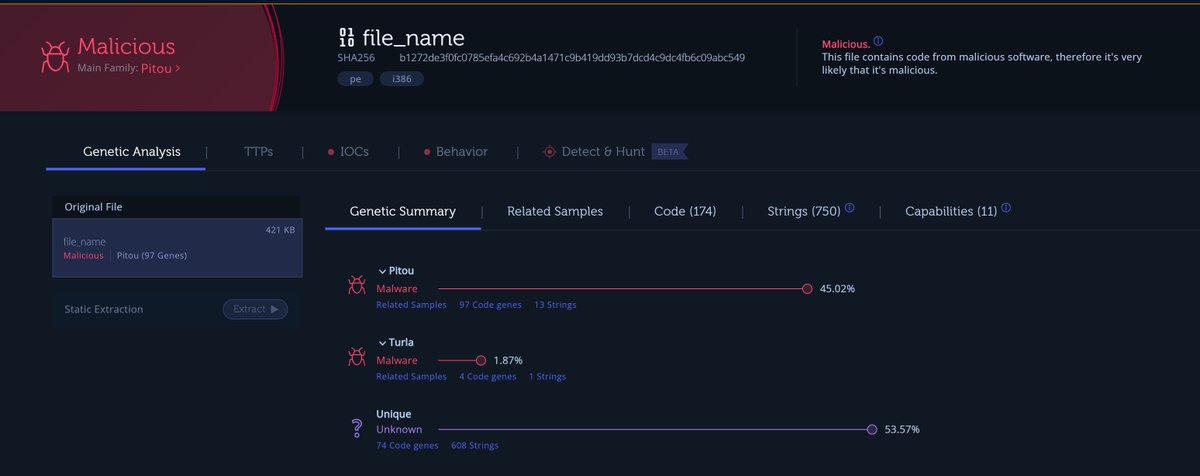The image size is (1200, 476).
Task: Open the TTPs tab
Action: click(258, 152)
